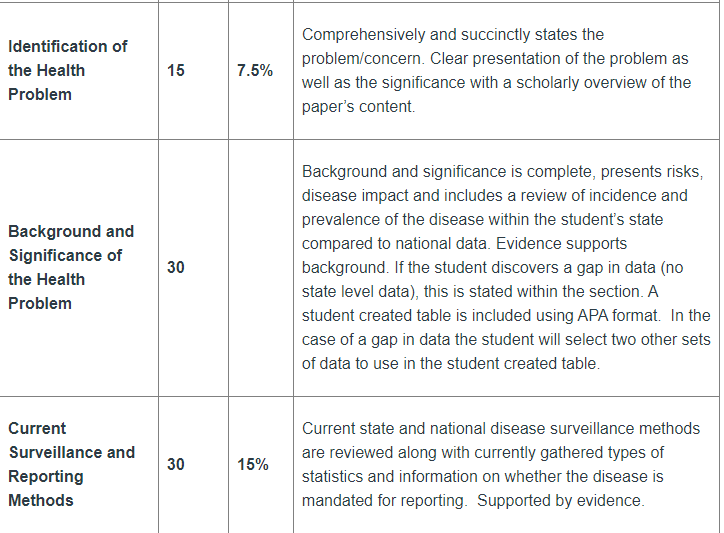Select the 30 points in Background row
Screen dimensions: 724x533
175,267
